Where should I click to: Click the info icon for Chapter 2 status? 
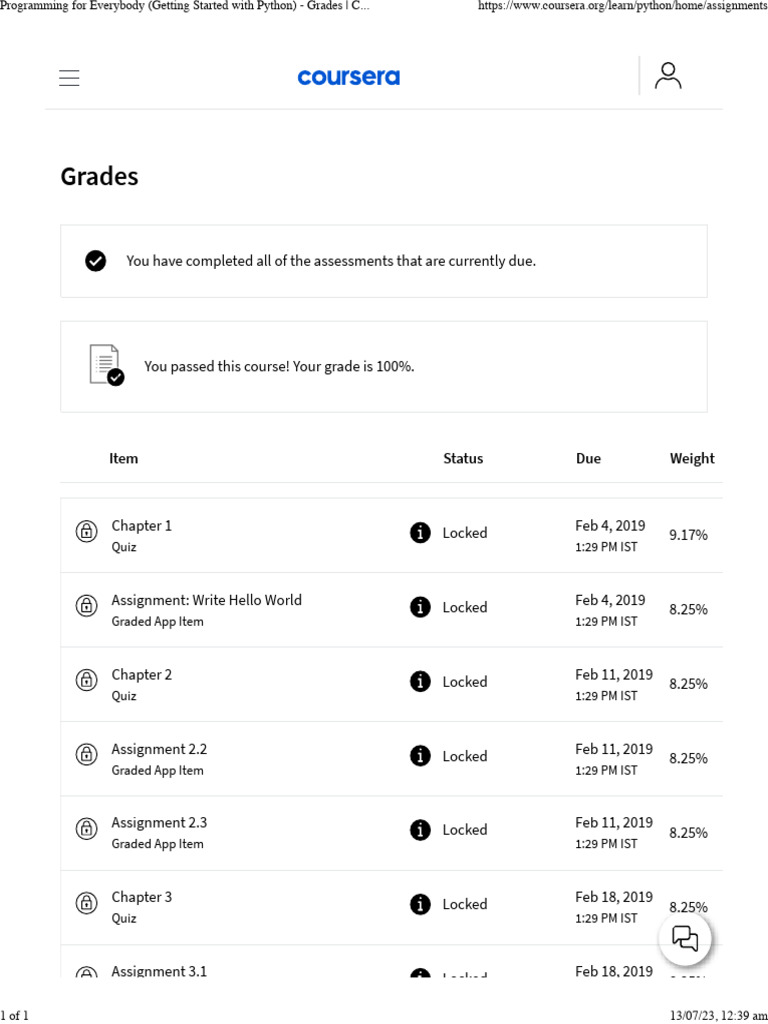[421, 682]
